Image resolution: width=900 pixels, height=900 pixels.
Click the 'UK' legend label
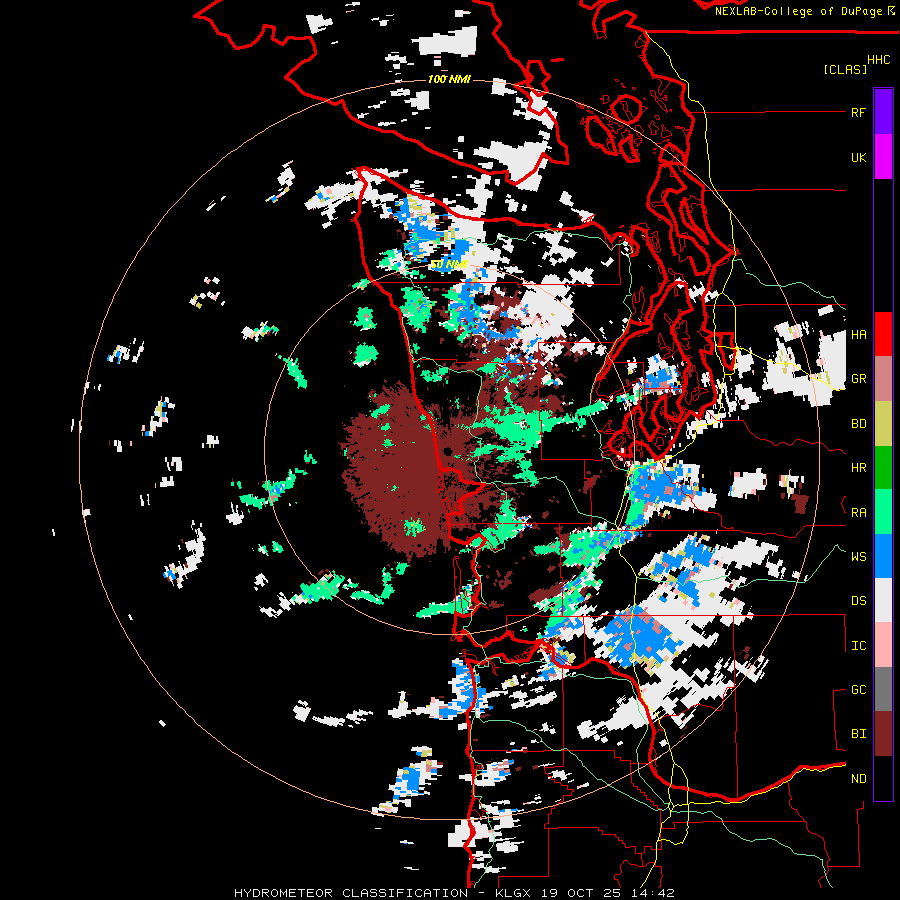858,157
